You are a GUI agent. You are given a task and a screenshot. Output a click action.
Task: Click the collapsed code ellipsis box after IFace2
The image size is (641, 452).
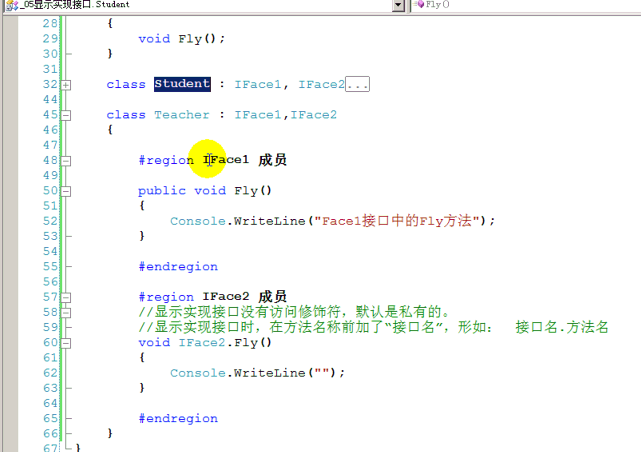[x=357, y=84]
